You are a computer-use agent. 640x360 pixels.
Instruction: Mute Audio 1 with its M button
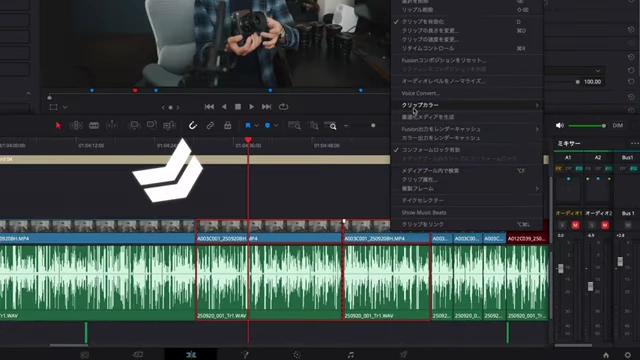pyautogui.click(x=575, y=225)
